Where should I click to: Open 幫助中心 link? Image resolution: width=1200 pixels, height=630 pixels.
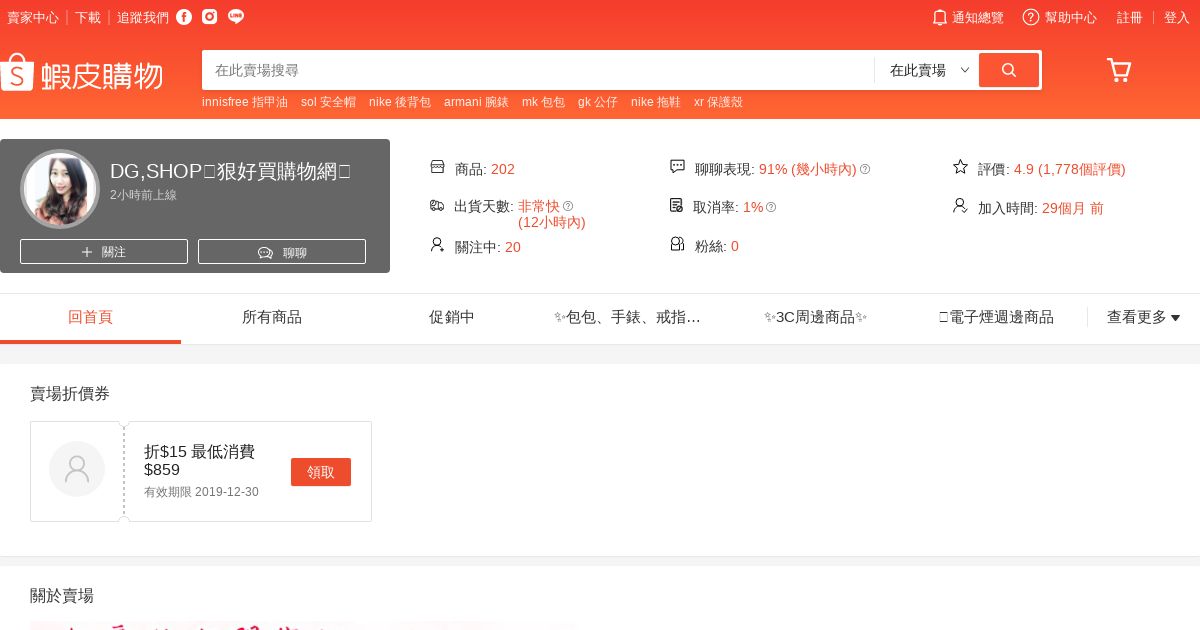1071,17
